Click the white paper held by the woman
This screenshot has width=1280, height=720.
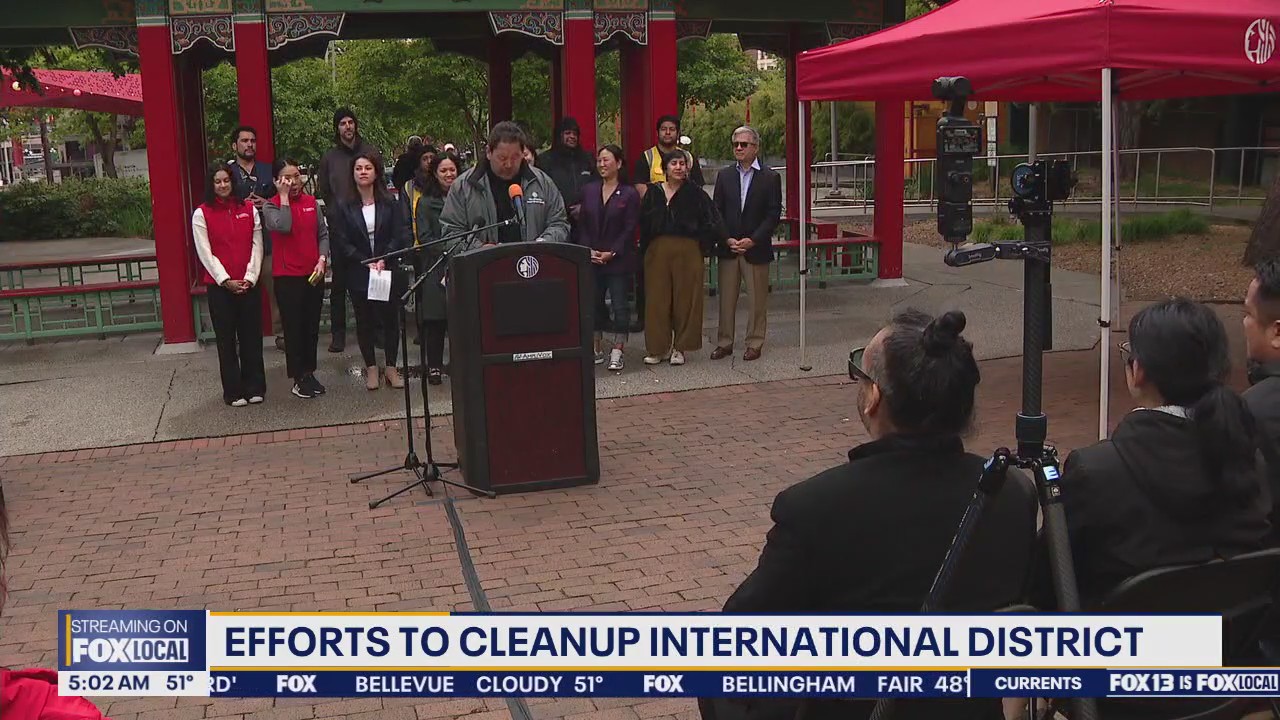coord(379,284)
